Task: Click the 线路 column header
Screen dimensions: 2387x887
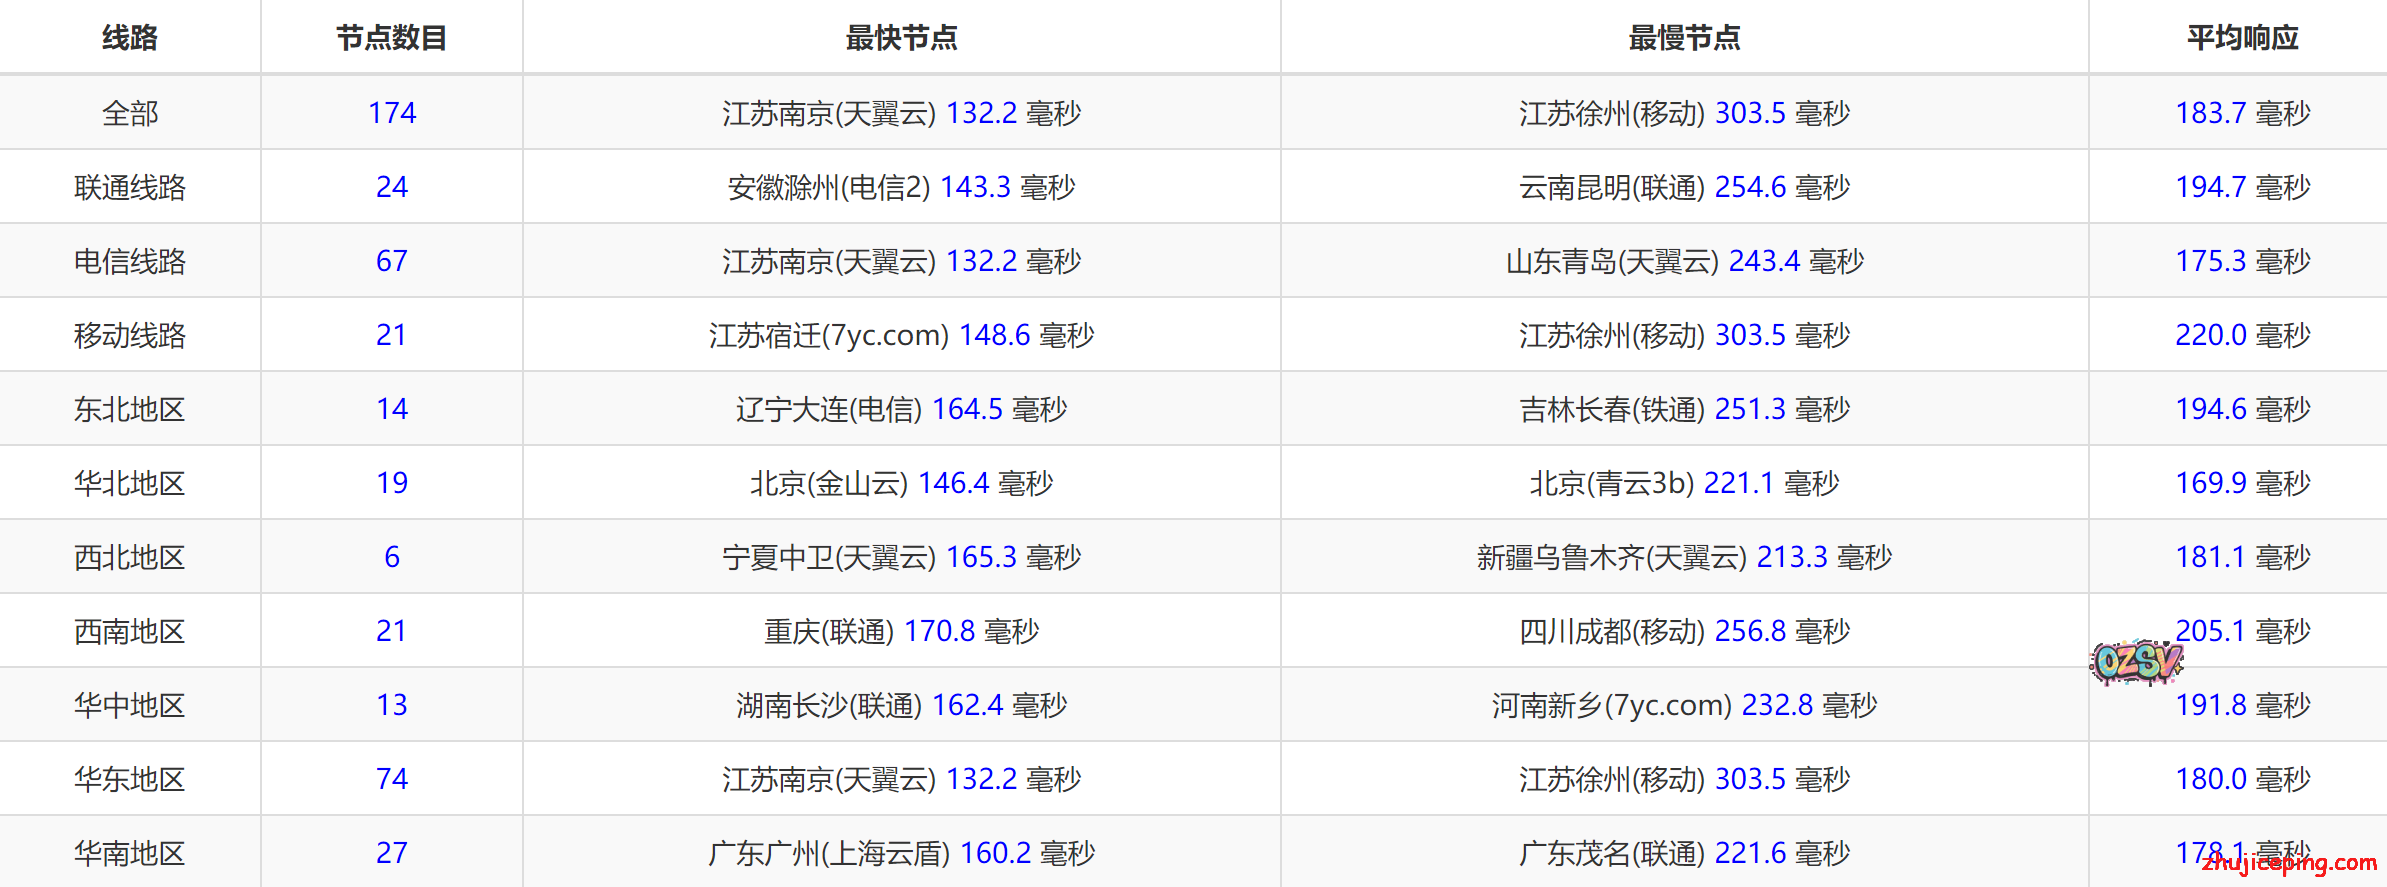Action: [130, 38]
